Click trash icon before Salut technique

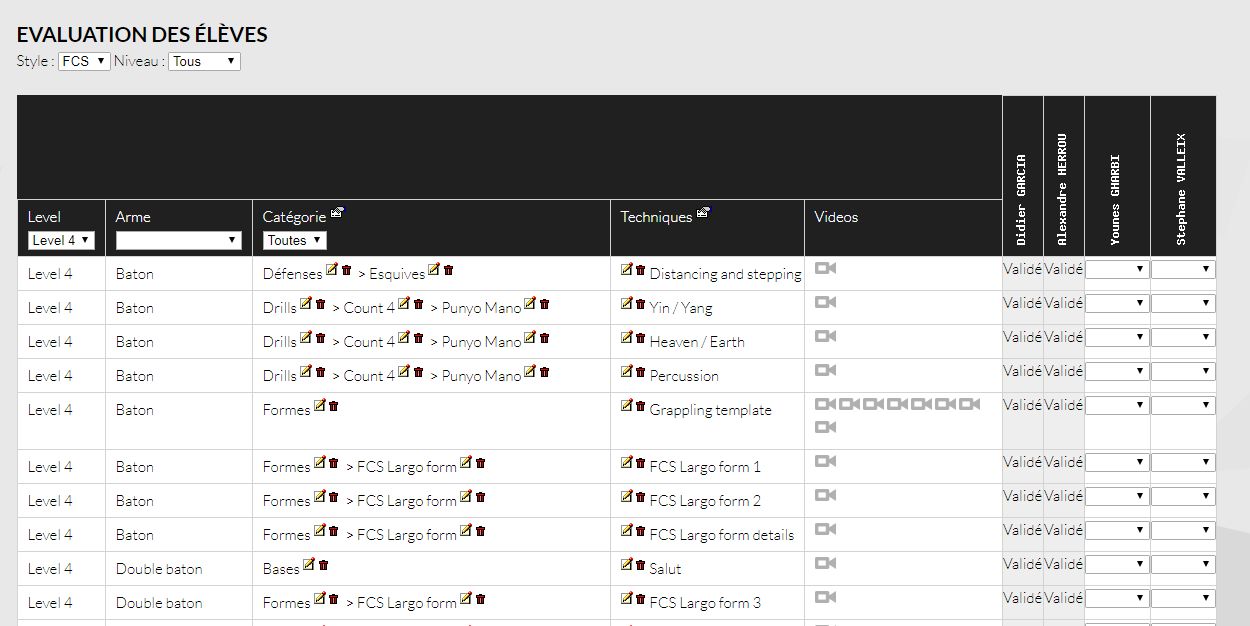pyautogui.click(x=640, y=565)
